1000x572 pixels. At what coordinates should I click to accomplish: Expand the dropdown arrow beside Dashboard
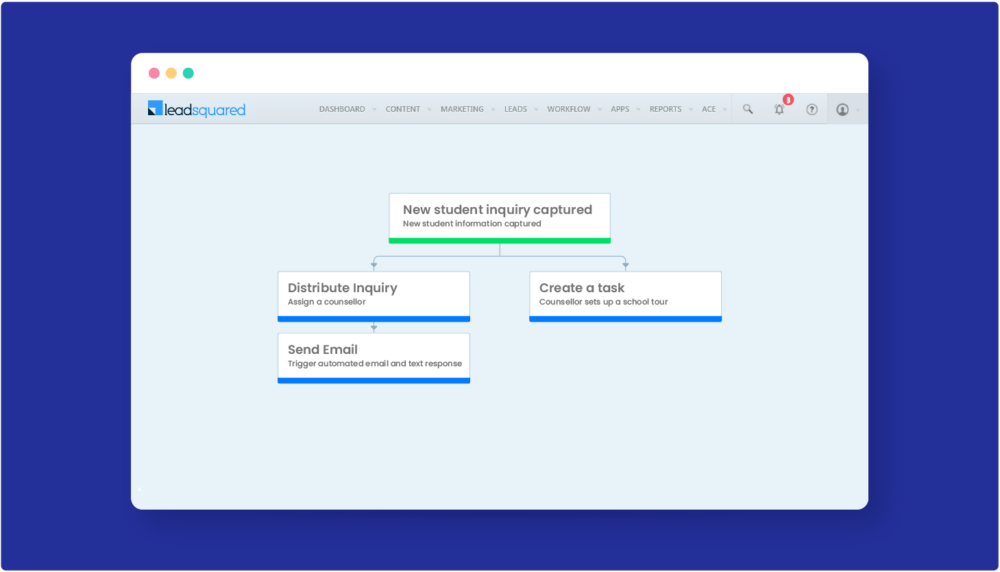[x=374, y=110]
